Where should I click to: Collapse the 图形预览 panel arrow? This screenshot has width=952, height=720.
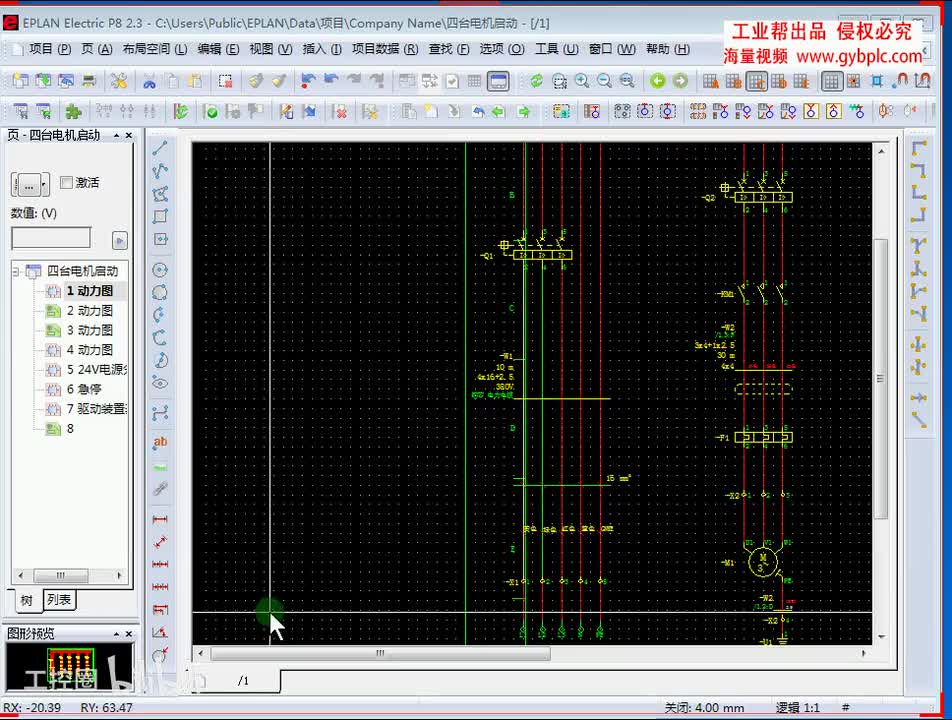point(116,634)
